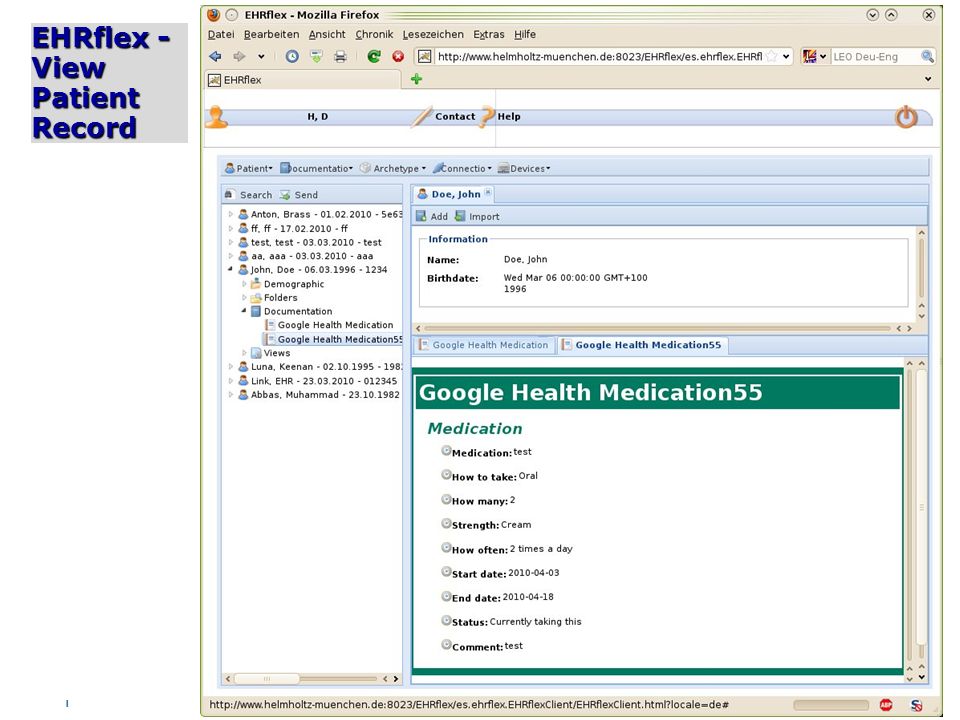Open the Patient dropdown menu

click(249, 168)
